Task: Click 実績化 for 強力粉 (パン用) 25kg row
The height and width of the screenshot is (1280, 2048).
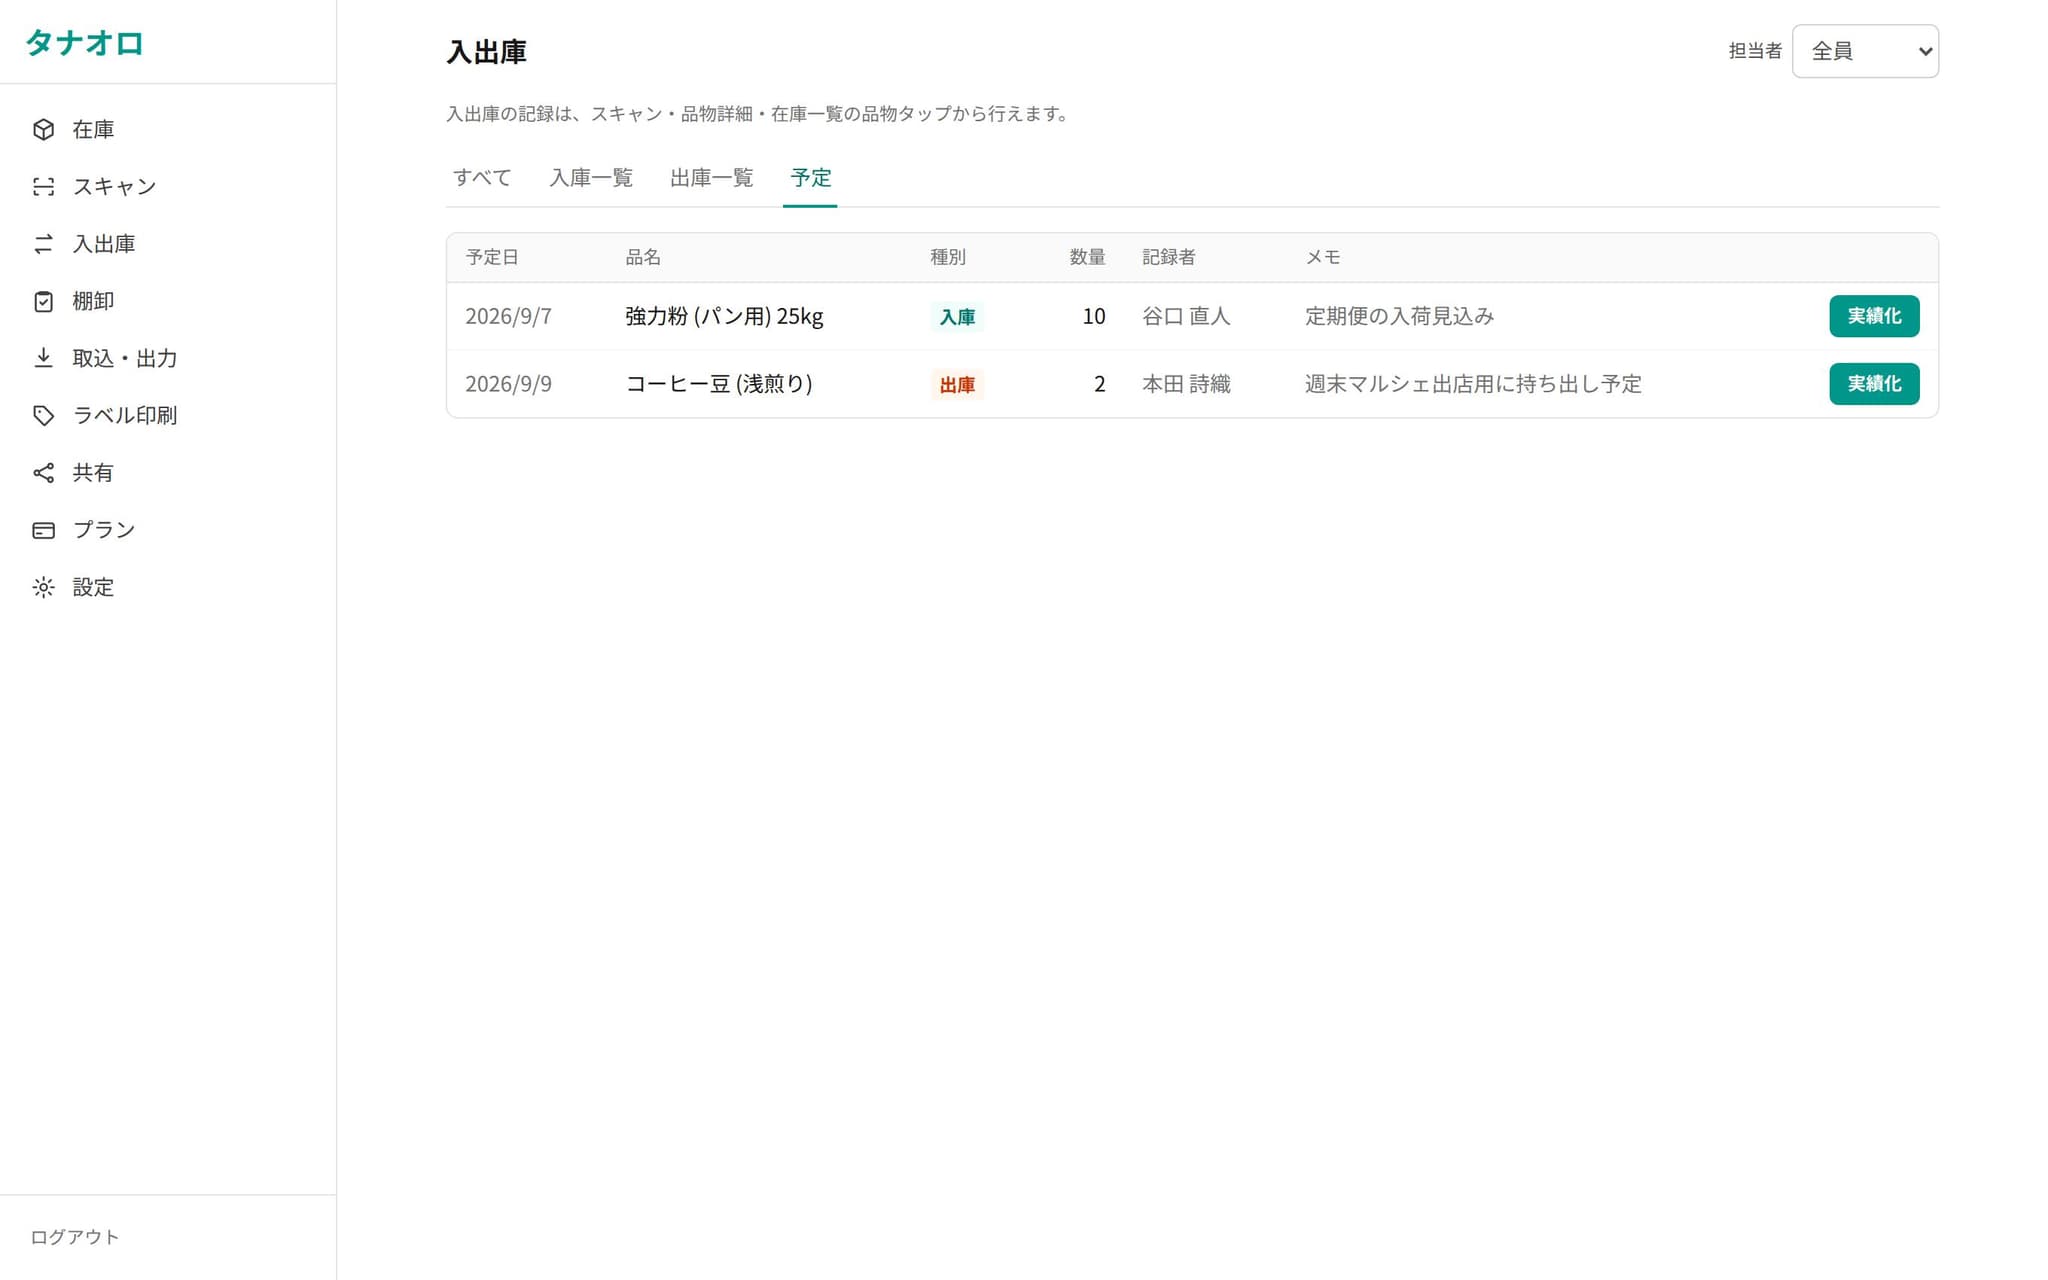Action: tap(1874, 316)
